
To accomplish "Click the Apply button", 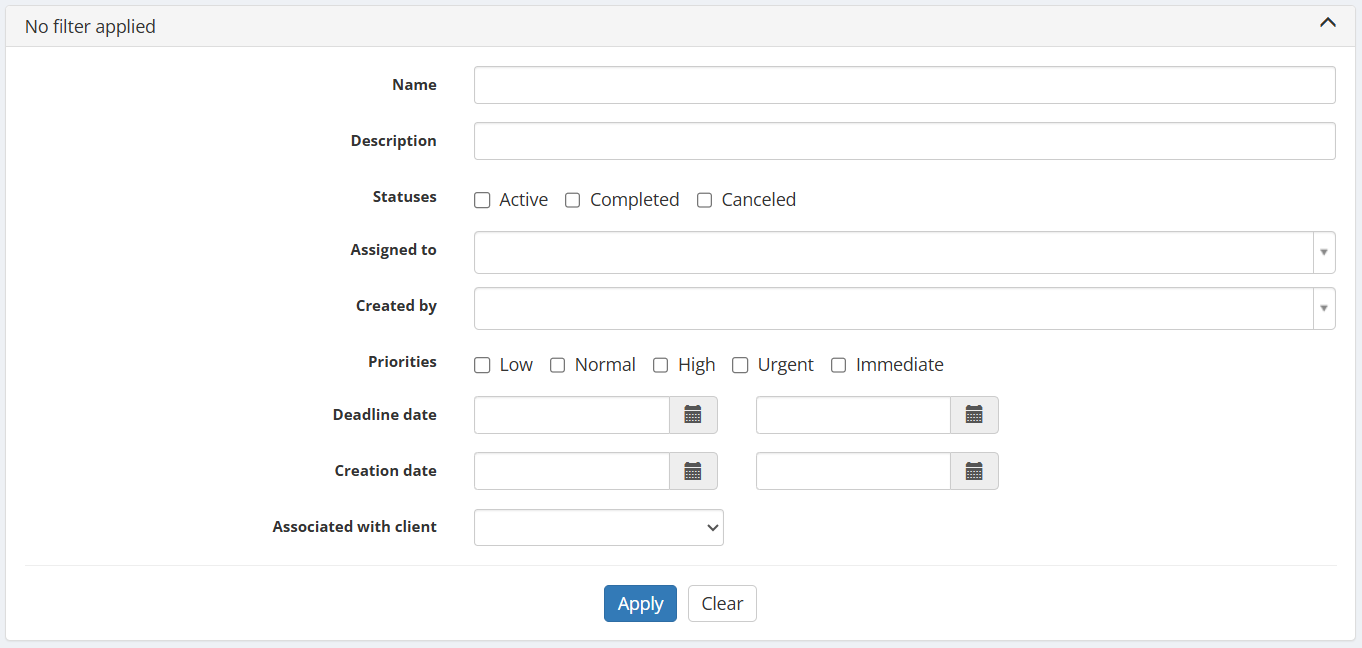I will click(x=640, y=603).
